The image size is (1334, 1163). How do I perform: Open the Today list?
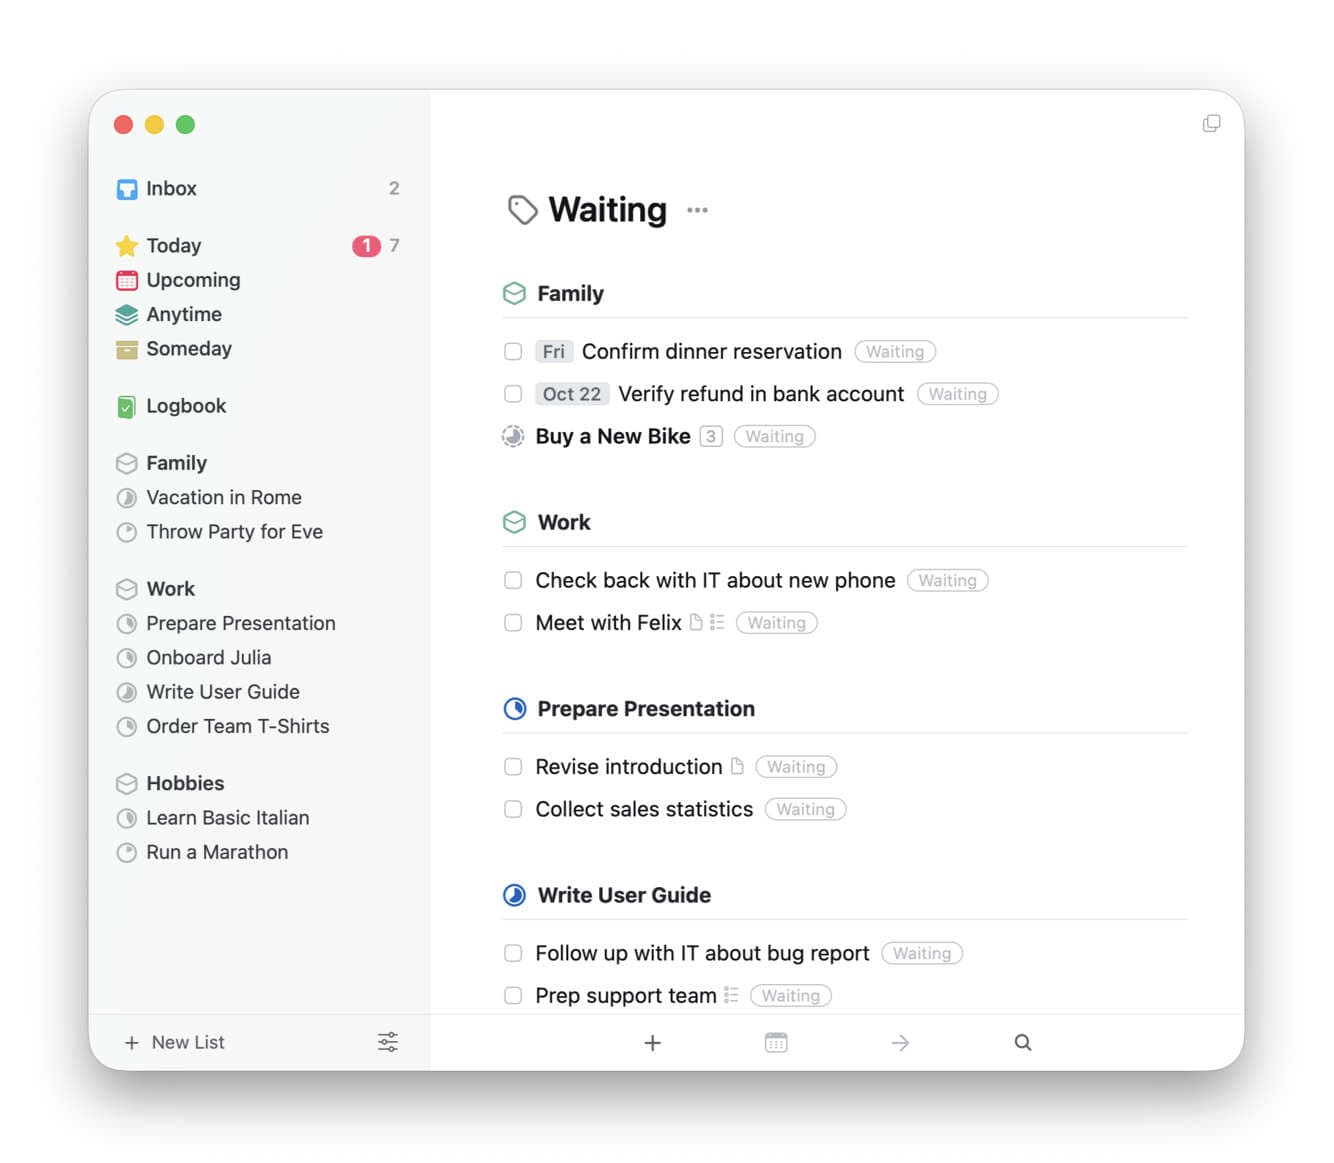[x=173, y=246]
